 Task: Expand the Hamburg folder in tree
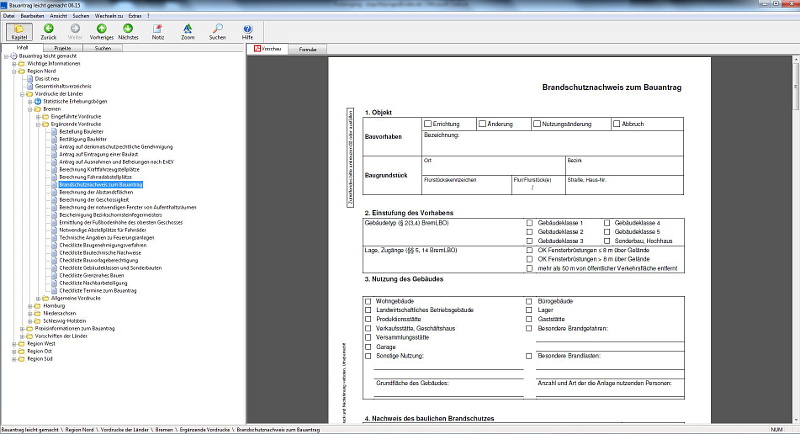click(x=30, y=306)
